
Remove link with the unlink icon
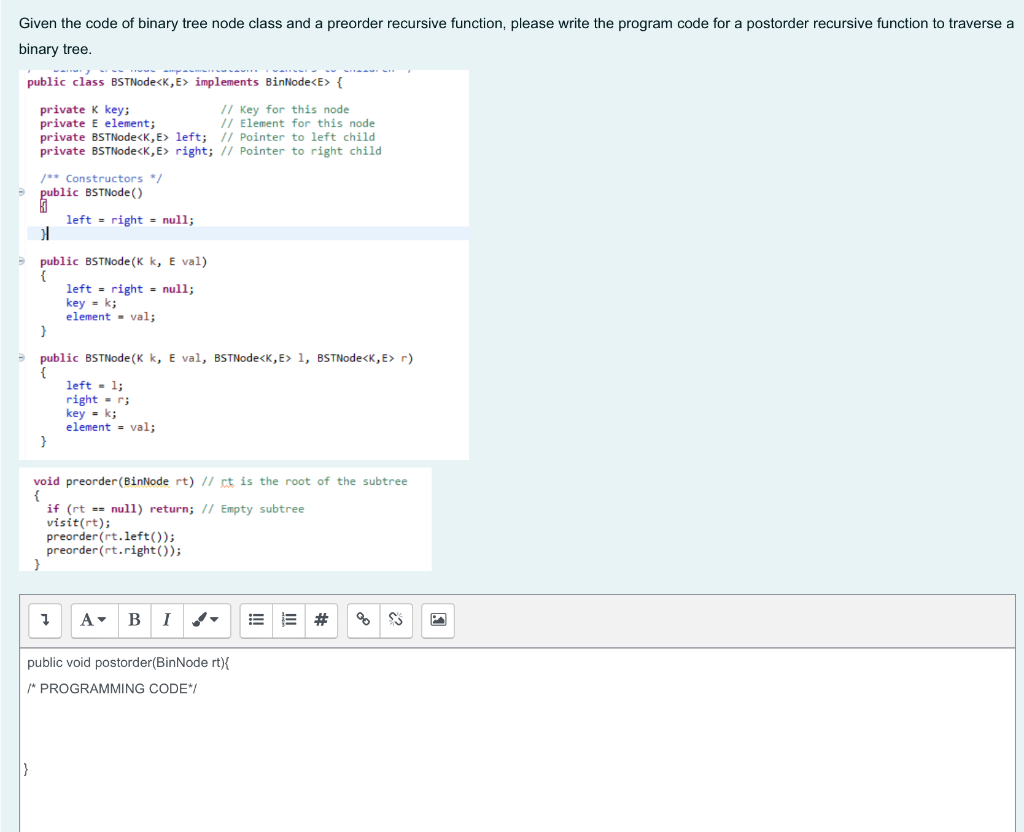(x=396, y=620)
